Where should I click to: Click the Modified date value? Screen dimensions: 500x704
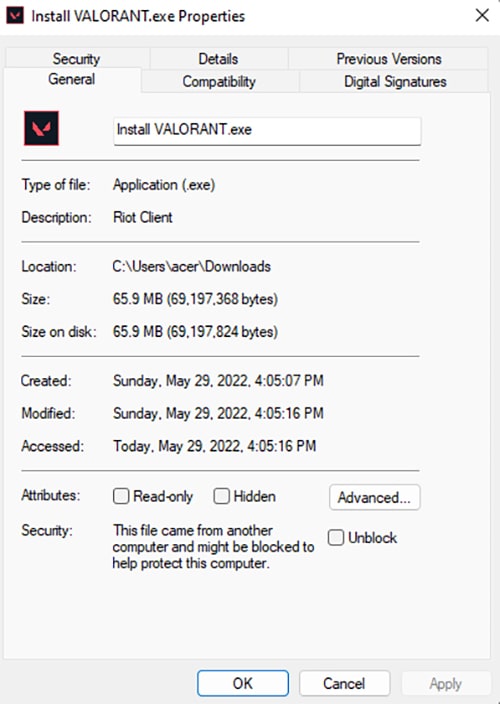pos(218,413)
